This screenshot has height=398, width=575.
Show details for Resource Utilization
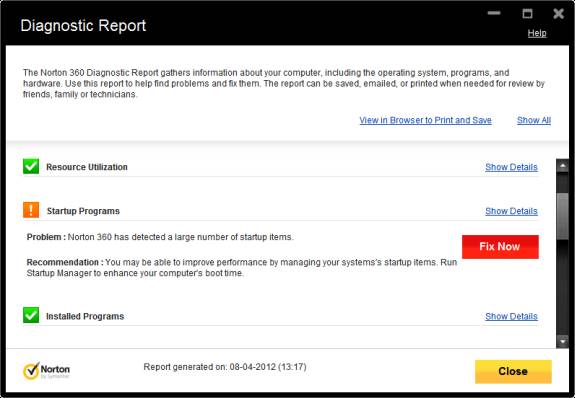click(x=511, y=167)
